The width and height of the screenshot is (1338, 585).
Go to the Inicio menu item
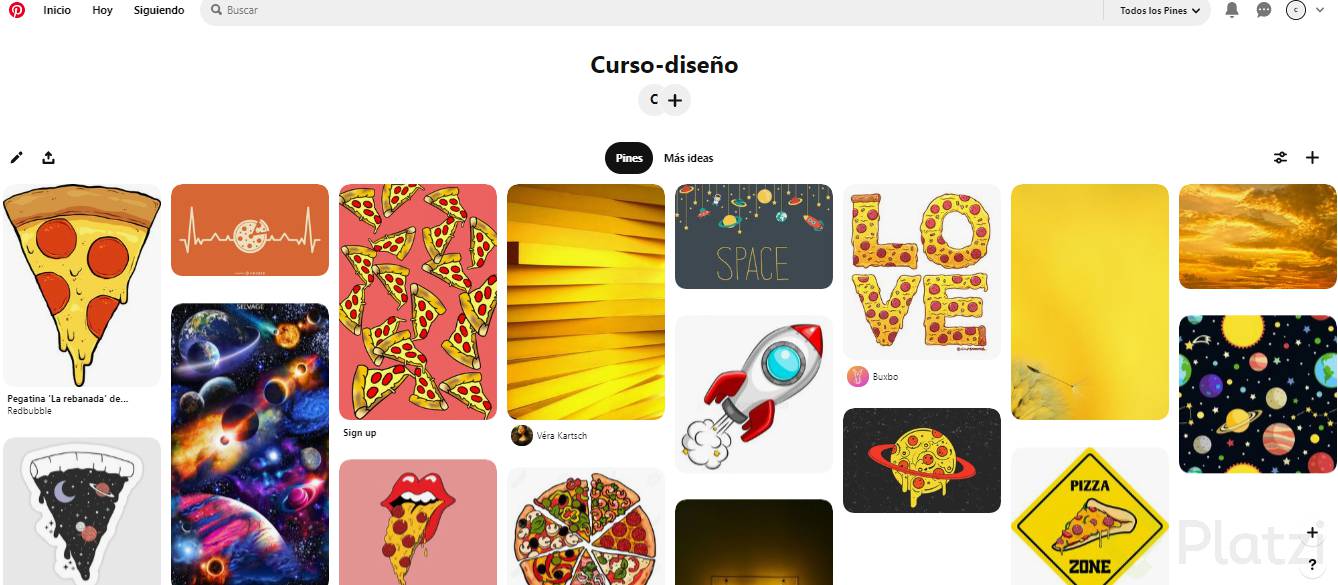(x=57, y=10)
